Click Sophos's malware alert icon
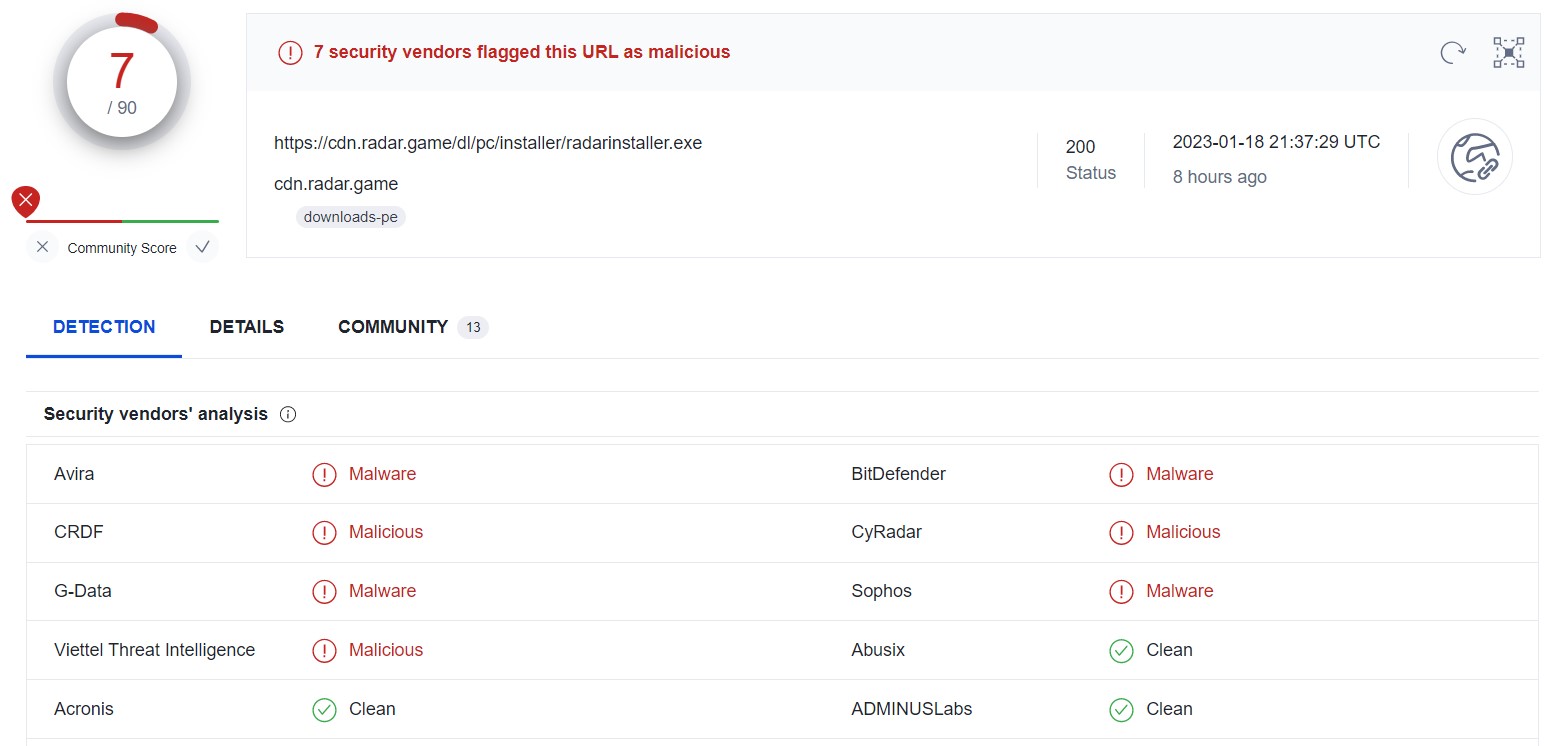The image size is (1558, 746). click(x=1121, y=592)
